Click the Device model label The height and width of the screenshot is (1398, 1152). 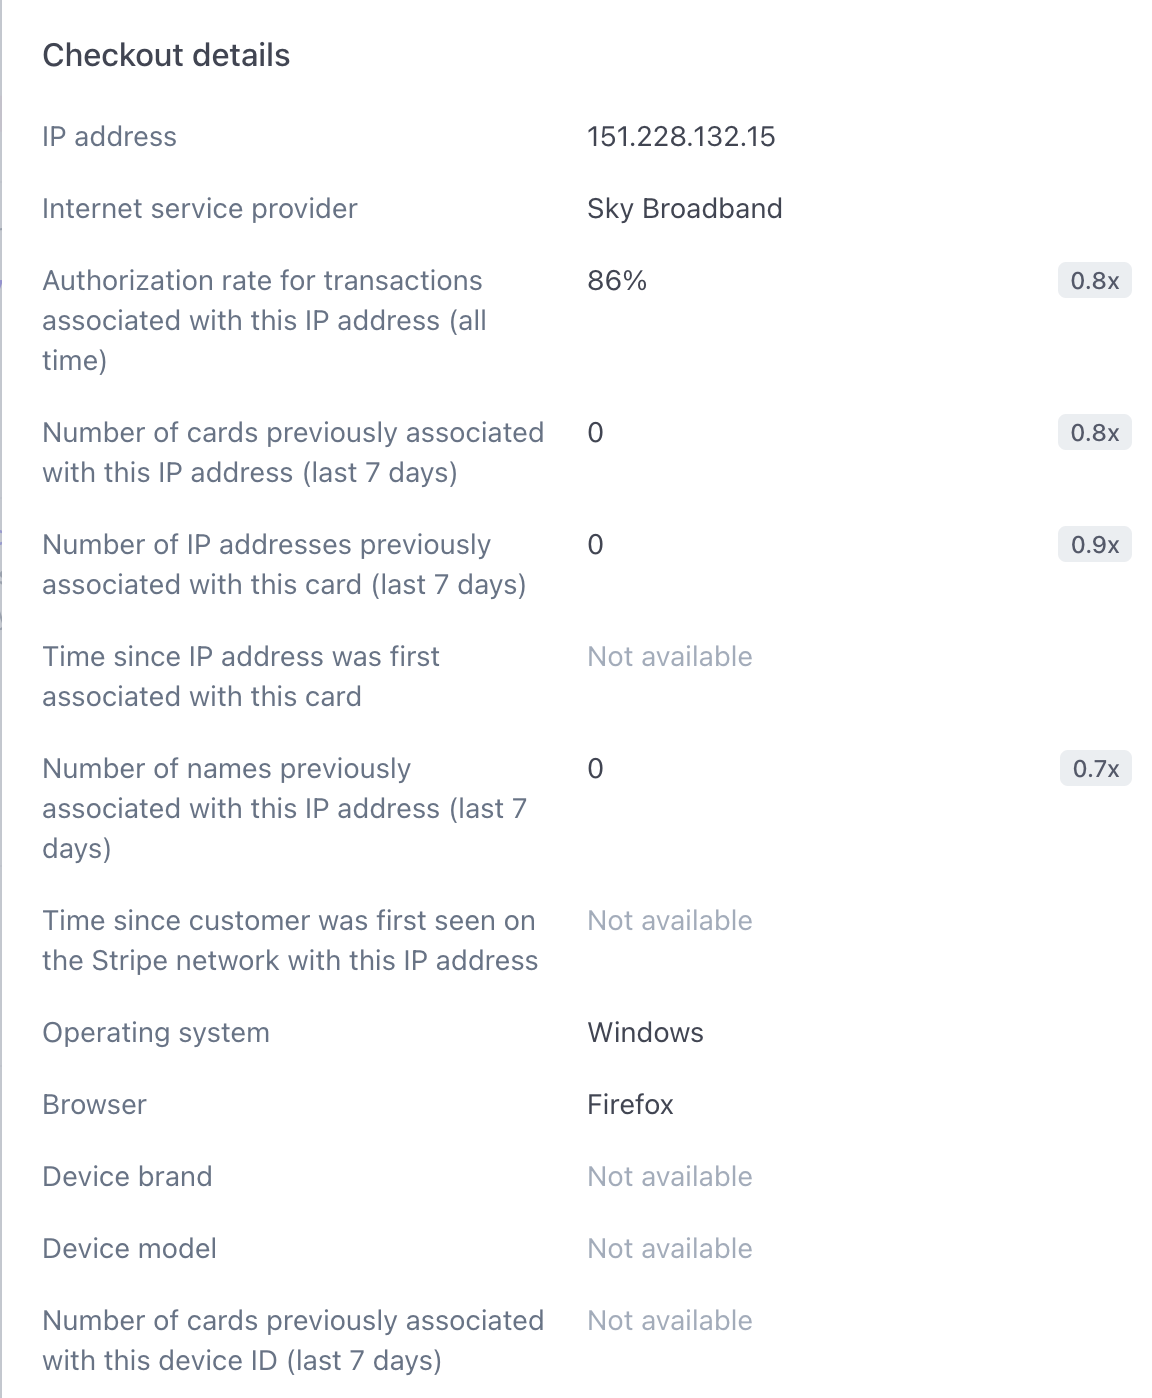pos(129,1249)
